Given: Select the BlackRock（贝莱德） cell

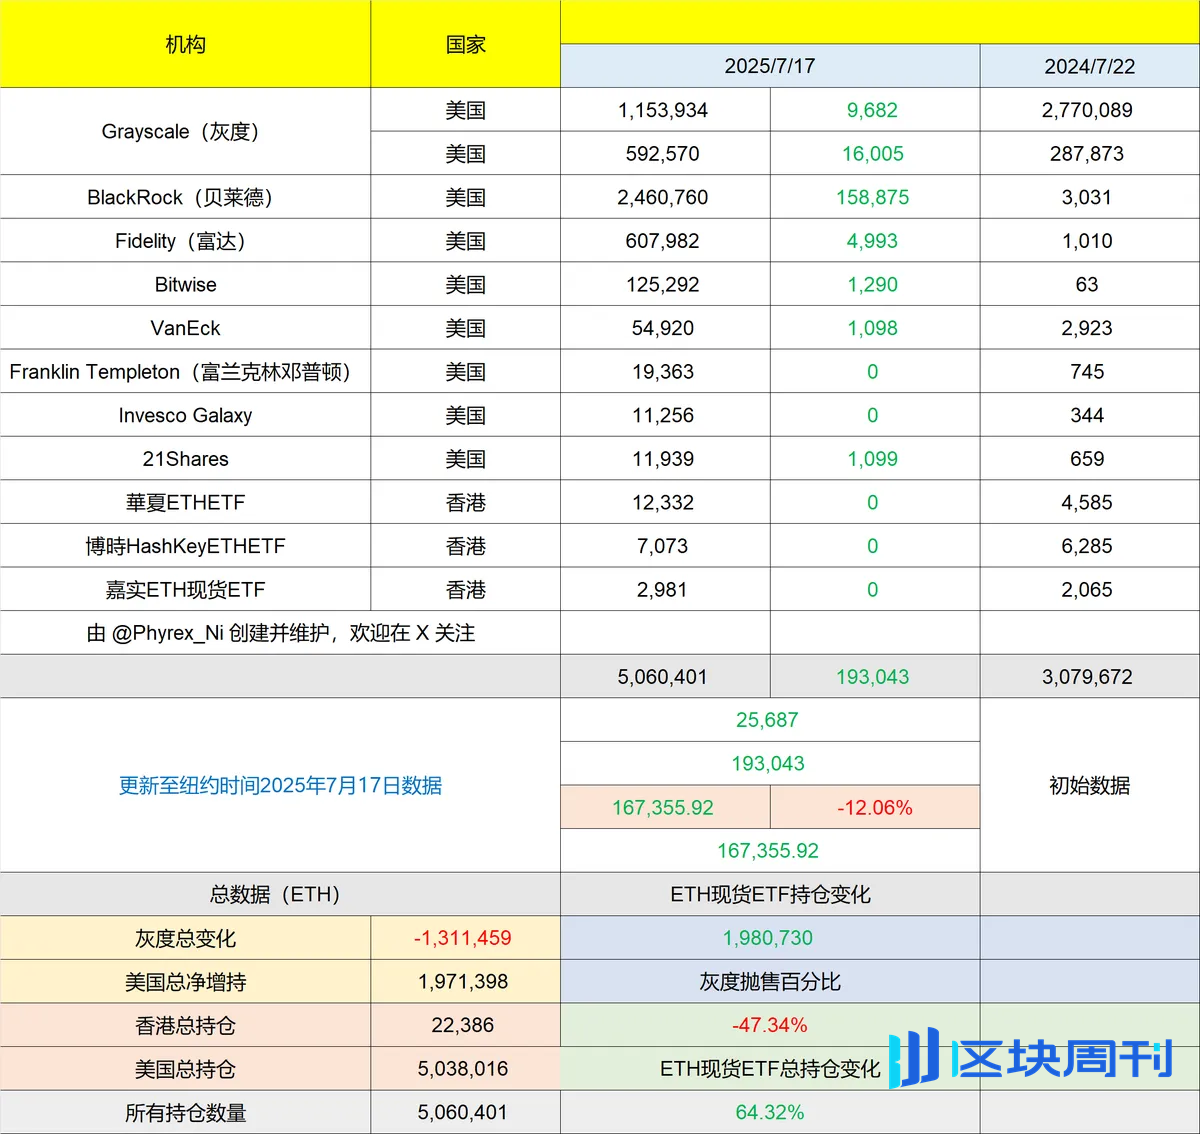Looking at the screenshot, I should point(185,197).
